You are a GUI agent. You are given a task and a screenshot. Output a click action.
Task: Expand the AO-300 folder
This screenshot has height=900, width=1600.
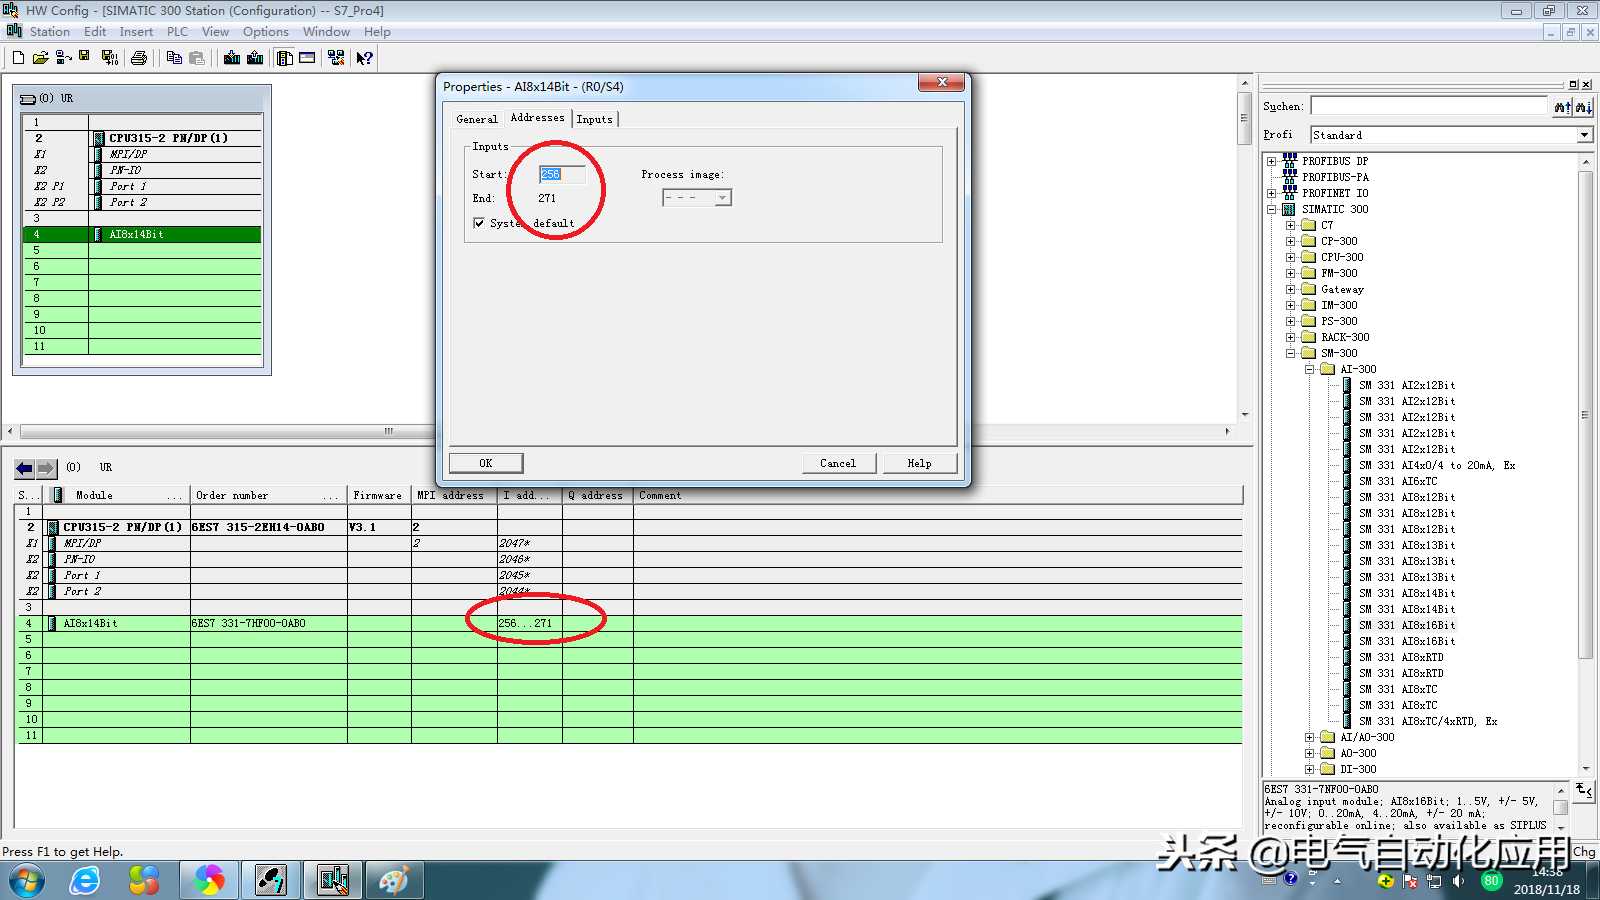pyautogui.click(x=1310, y=753)
